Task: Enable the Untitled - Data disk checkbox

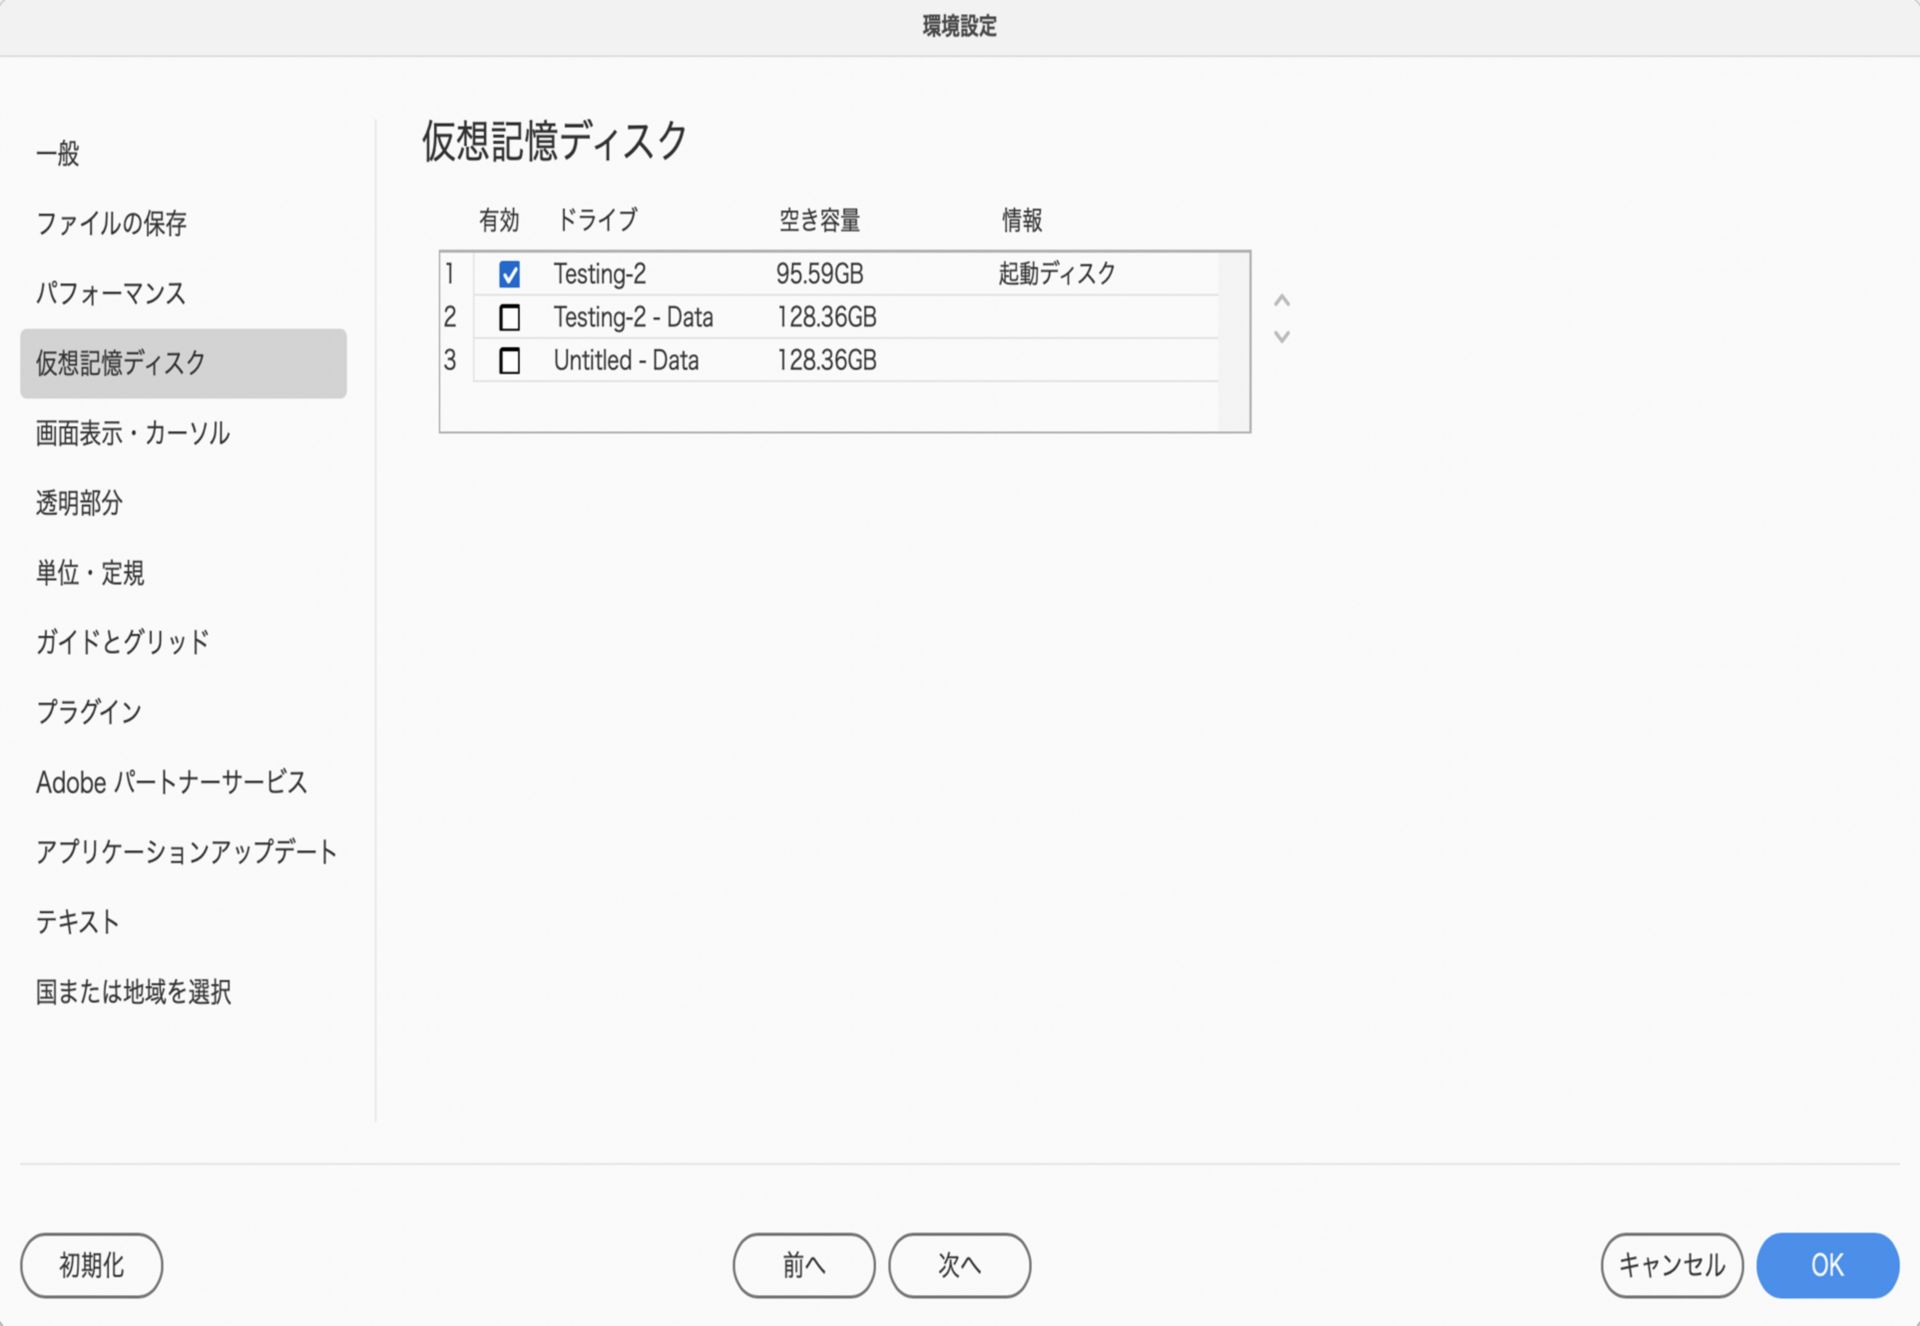Action: [509, 361]
